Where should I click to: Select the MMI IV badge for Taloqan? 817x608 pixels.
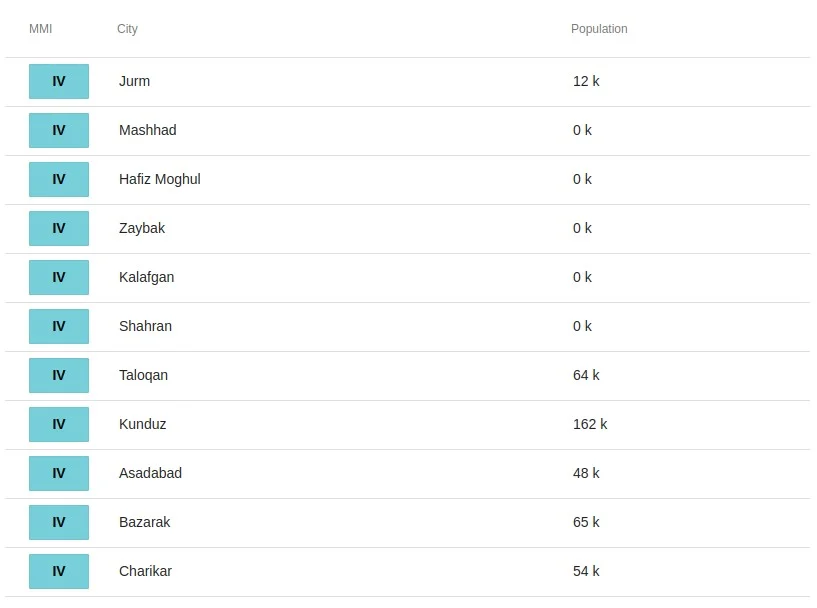click(x=59, y=375)
